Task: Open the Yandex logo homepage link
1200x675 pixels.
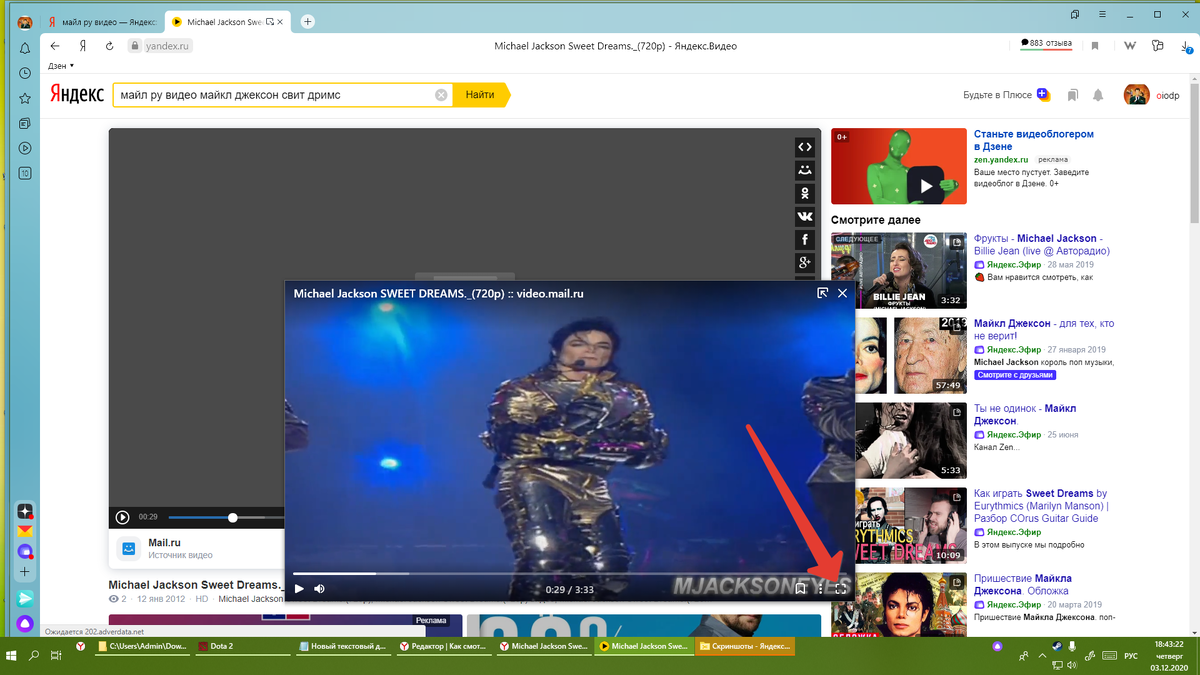Action: [77, 95]
